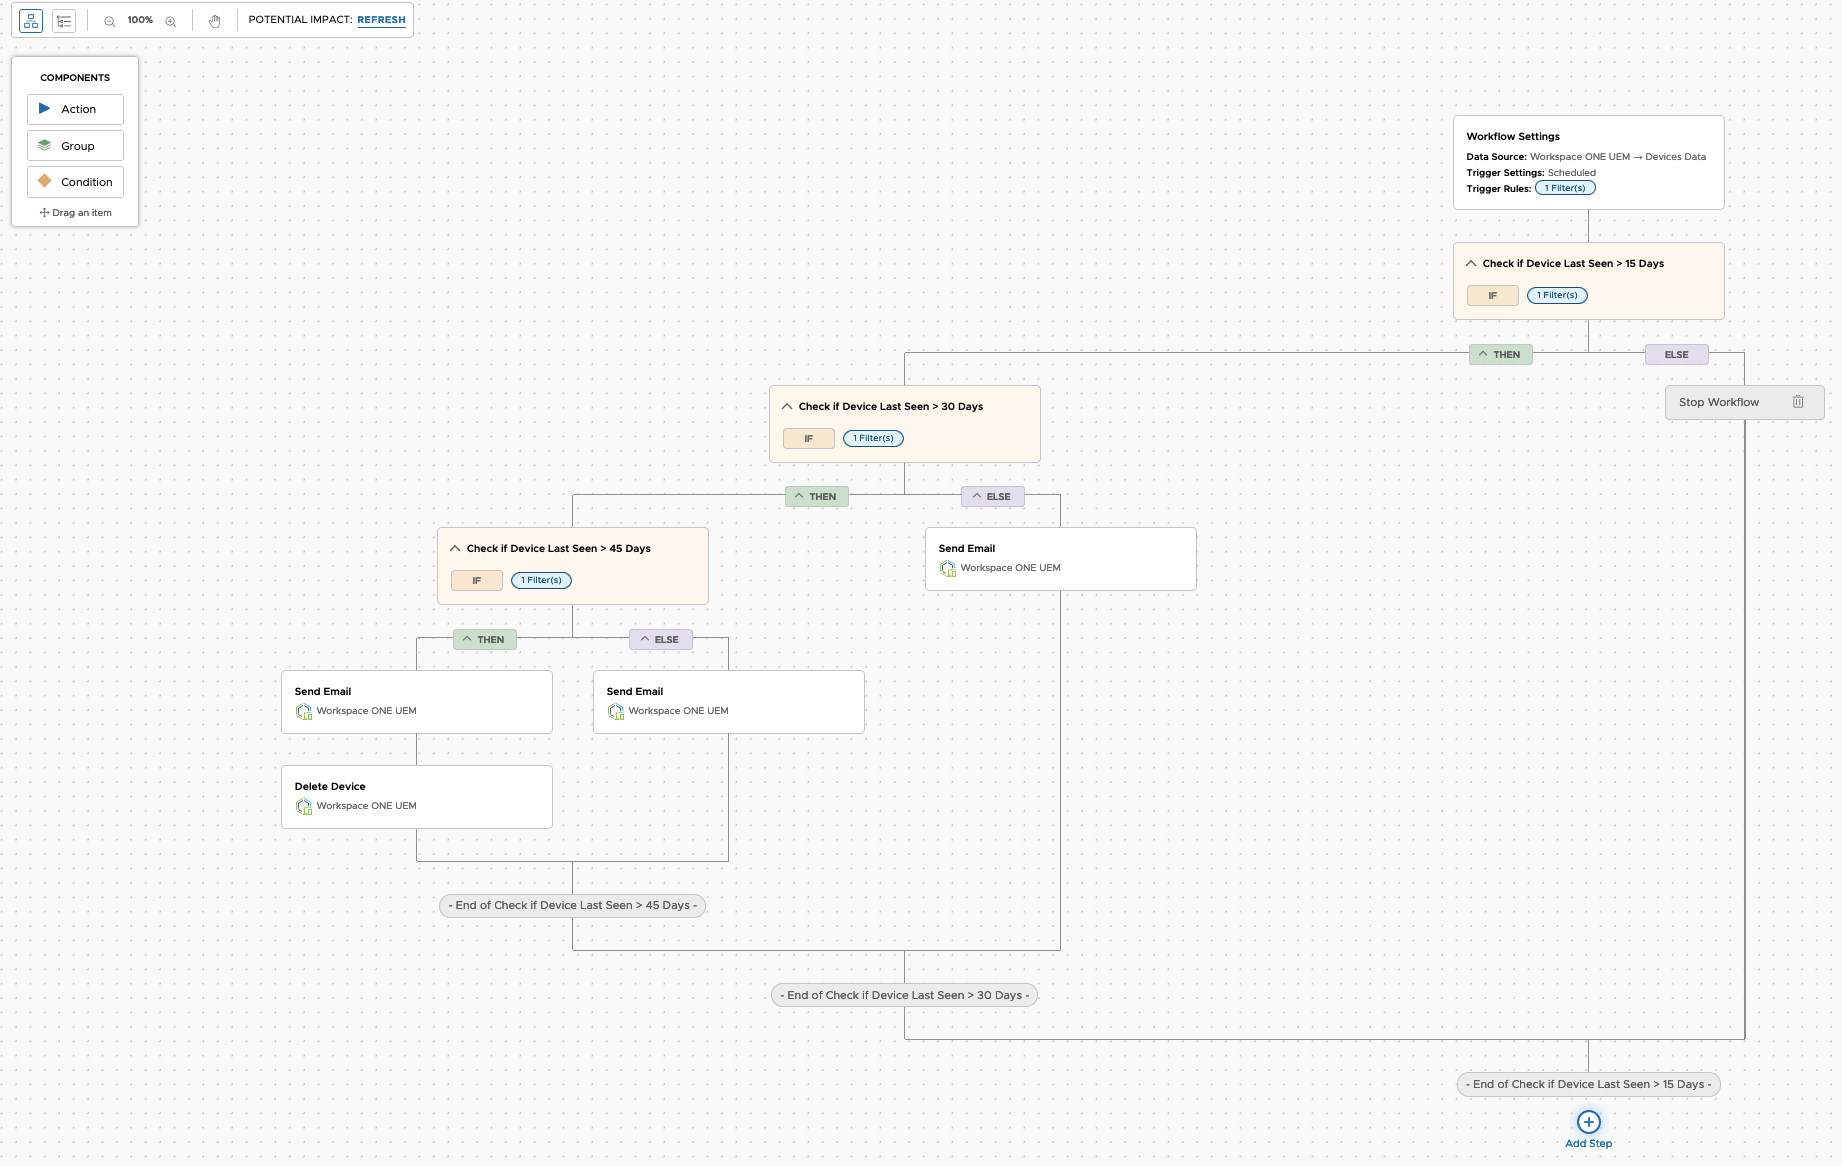Viewport: 1842px width, 1166px height.
Task: Click the green Group component icon
Action: coord(44,144)
